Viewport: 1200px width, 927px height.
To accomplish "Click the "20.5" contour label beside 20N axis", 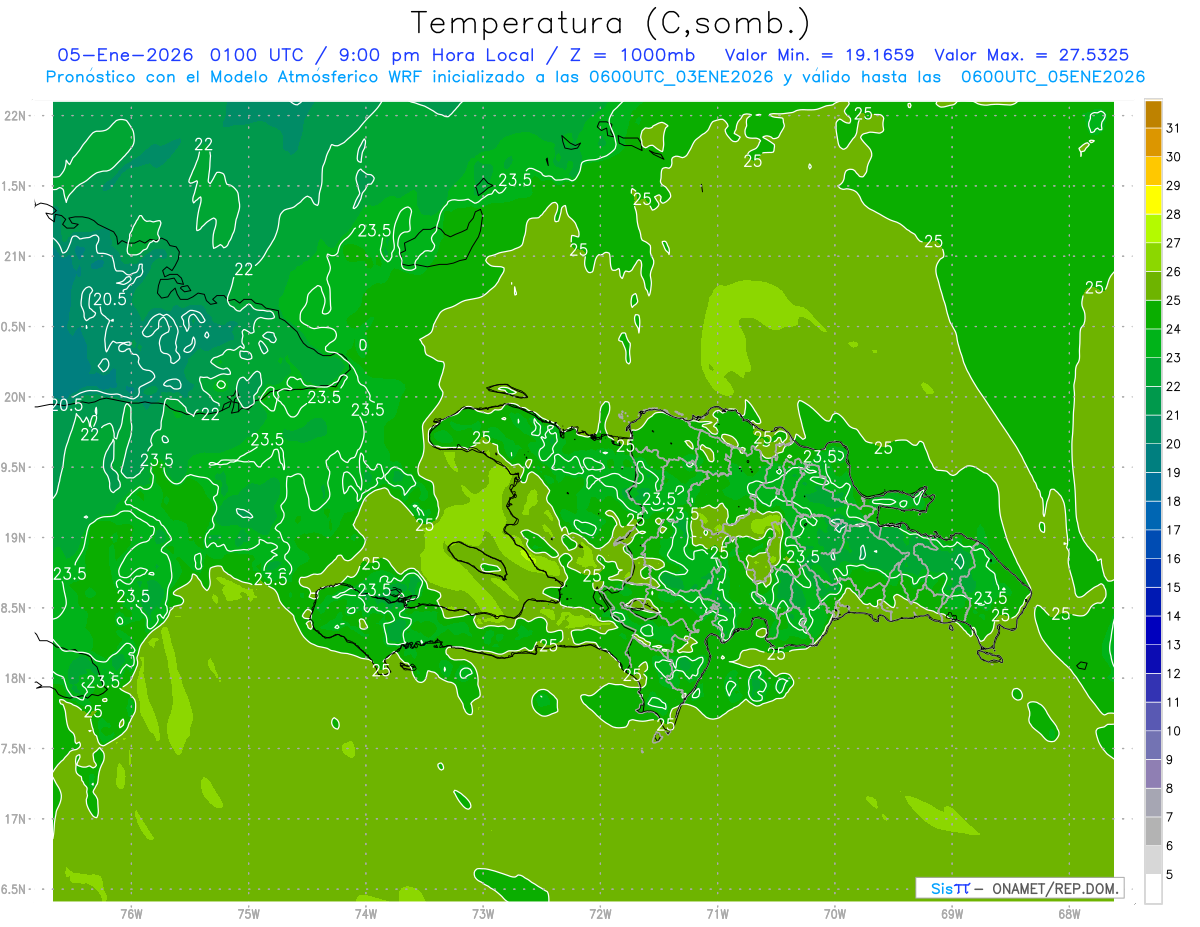I will (67, 405).
